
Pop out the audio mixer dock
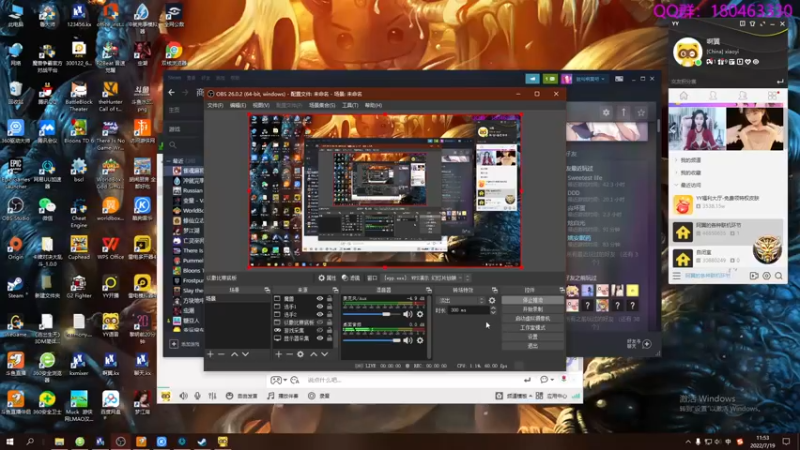pos(429,290)
